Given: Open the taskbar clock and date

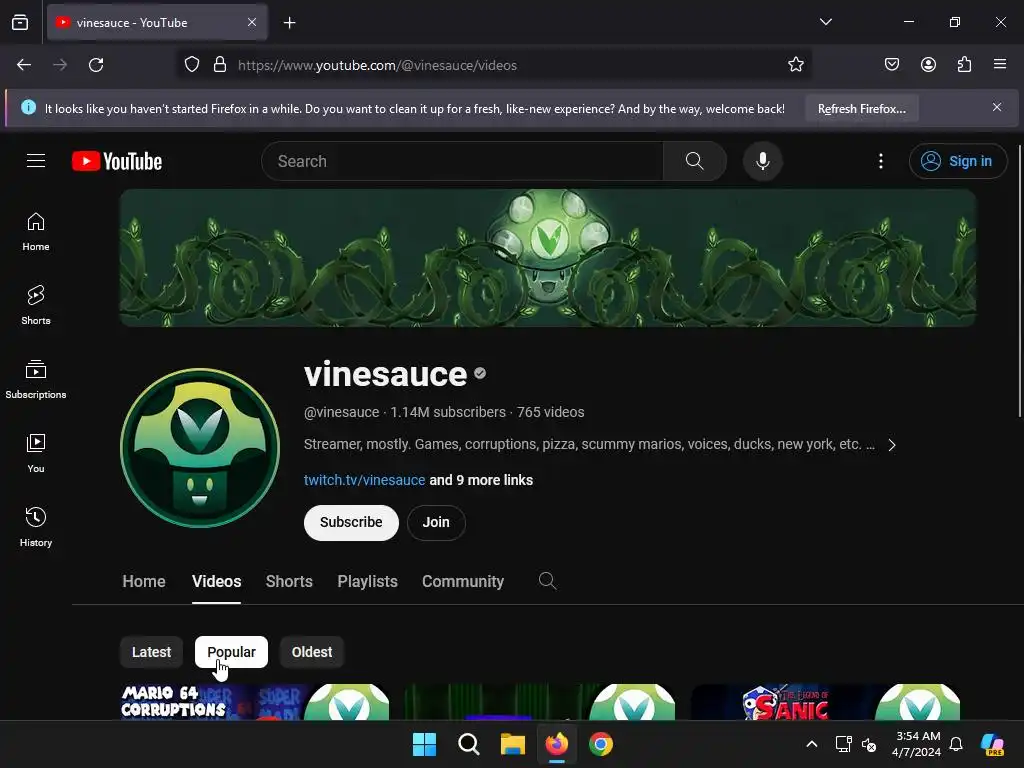Looking at the screenshot, I should 918,744.
